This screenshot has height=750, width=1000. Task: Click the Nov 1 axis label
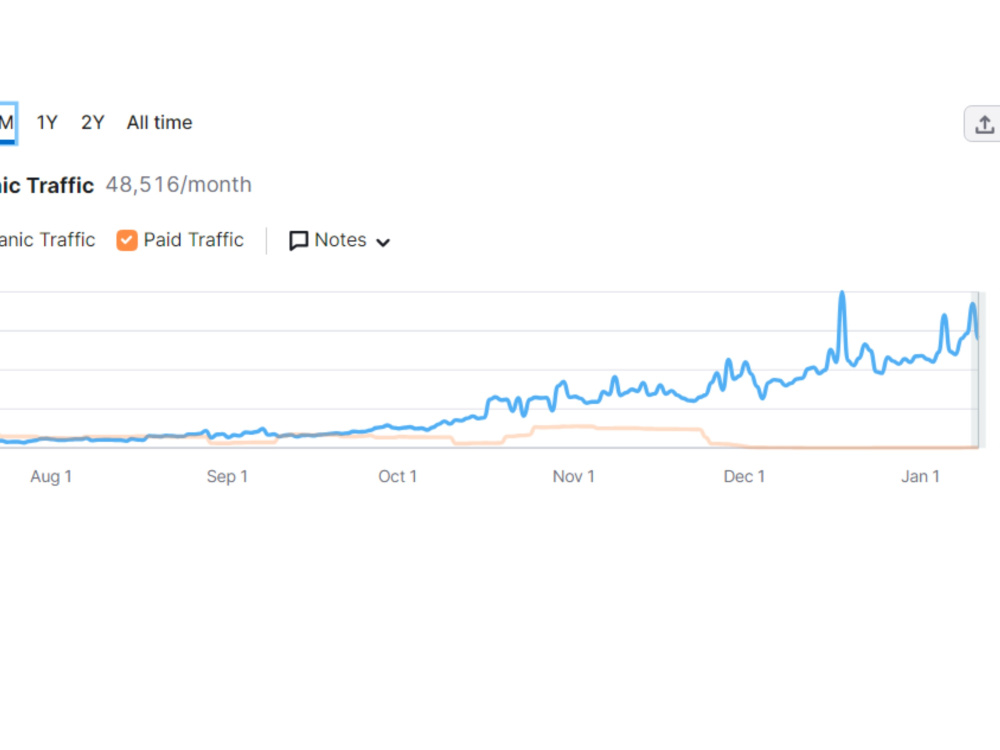point(573,476)
